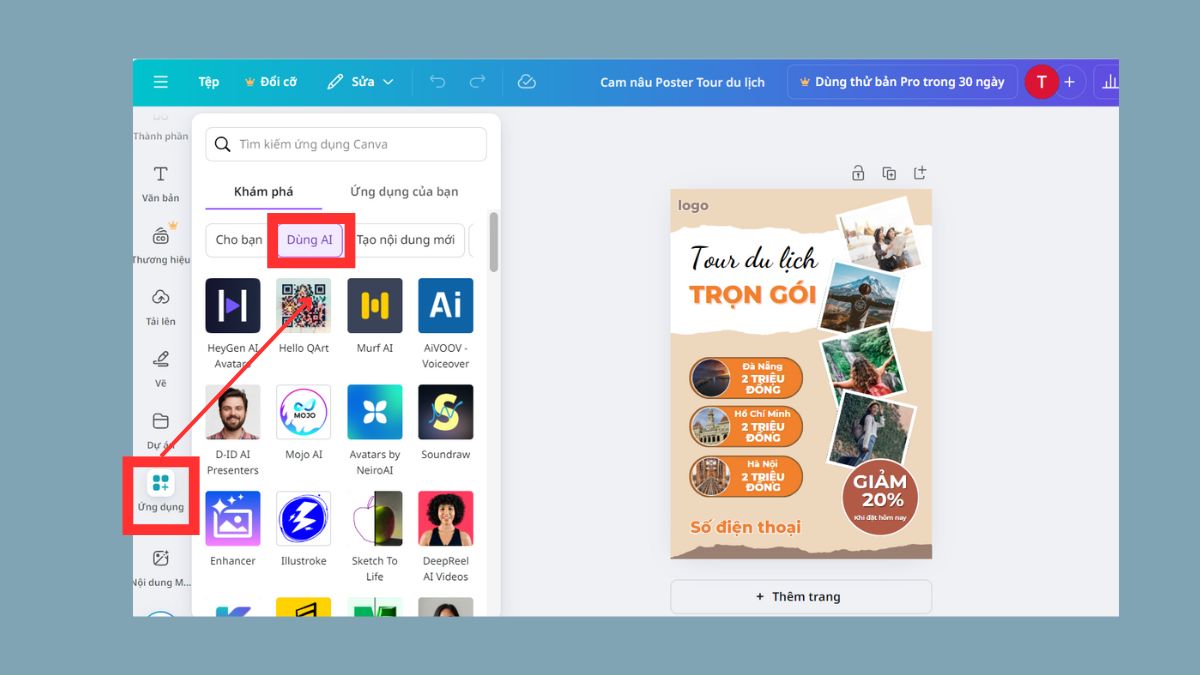This screenshot has width=1200, height=675.
Task: Select the Đà Nẵng price badge
Action: (x=746, y=378)
